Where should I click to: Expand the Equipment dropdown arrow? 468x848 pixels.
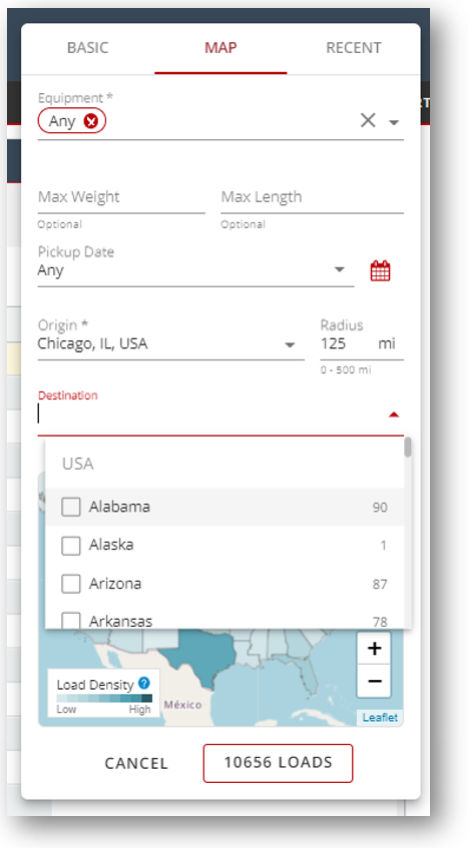pyautogui.click(x=394, y=123)
